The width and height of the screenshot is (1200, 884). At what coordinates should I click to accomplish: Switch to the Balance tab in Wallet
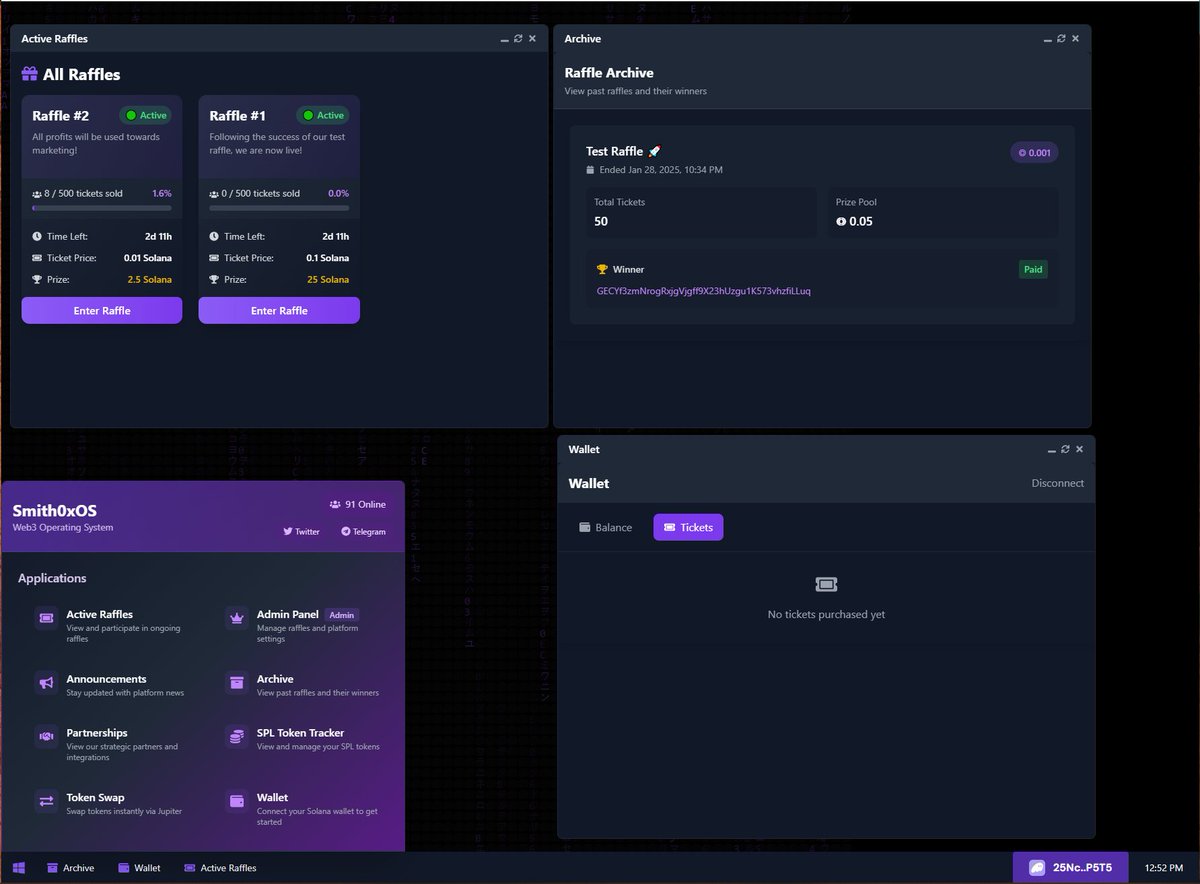pyautogui.click(x=605, y=527)
